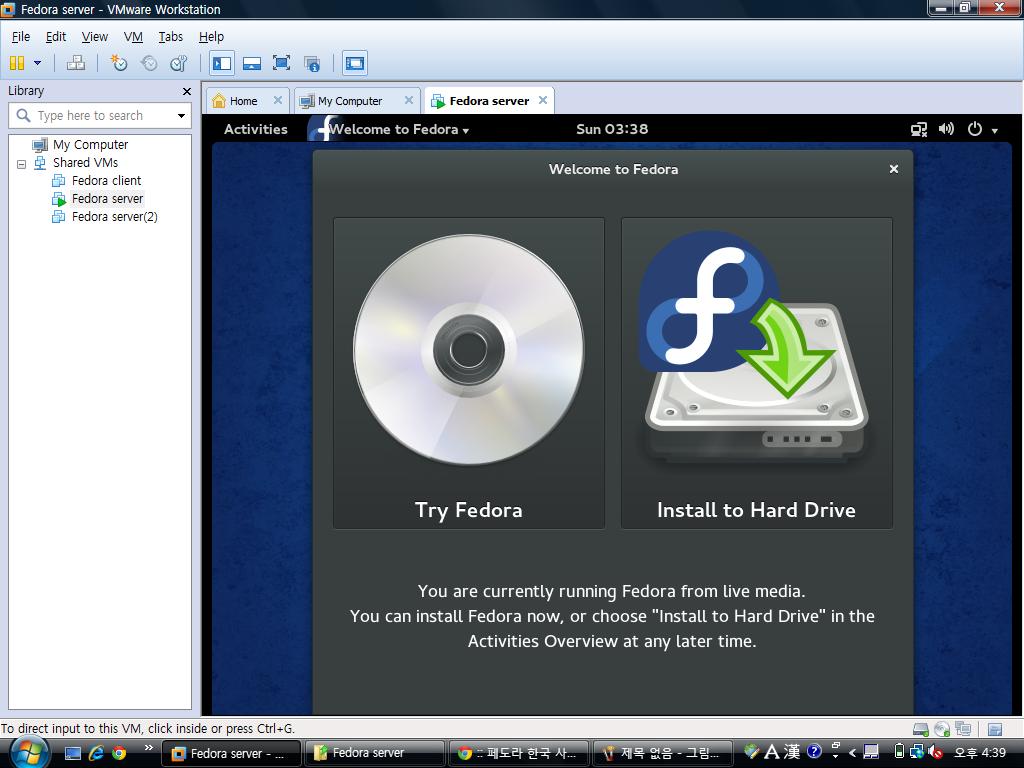This screenshot has height=768, width=1024.
Task: Open the power options dropdown arrow
Action: point(37,63)
